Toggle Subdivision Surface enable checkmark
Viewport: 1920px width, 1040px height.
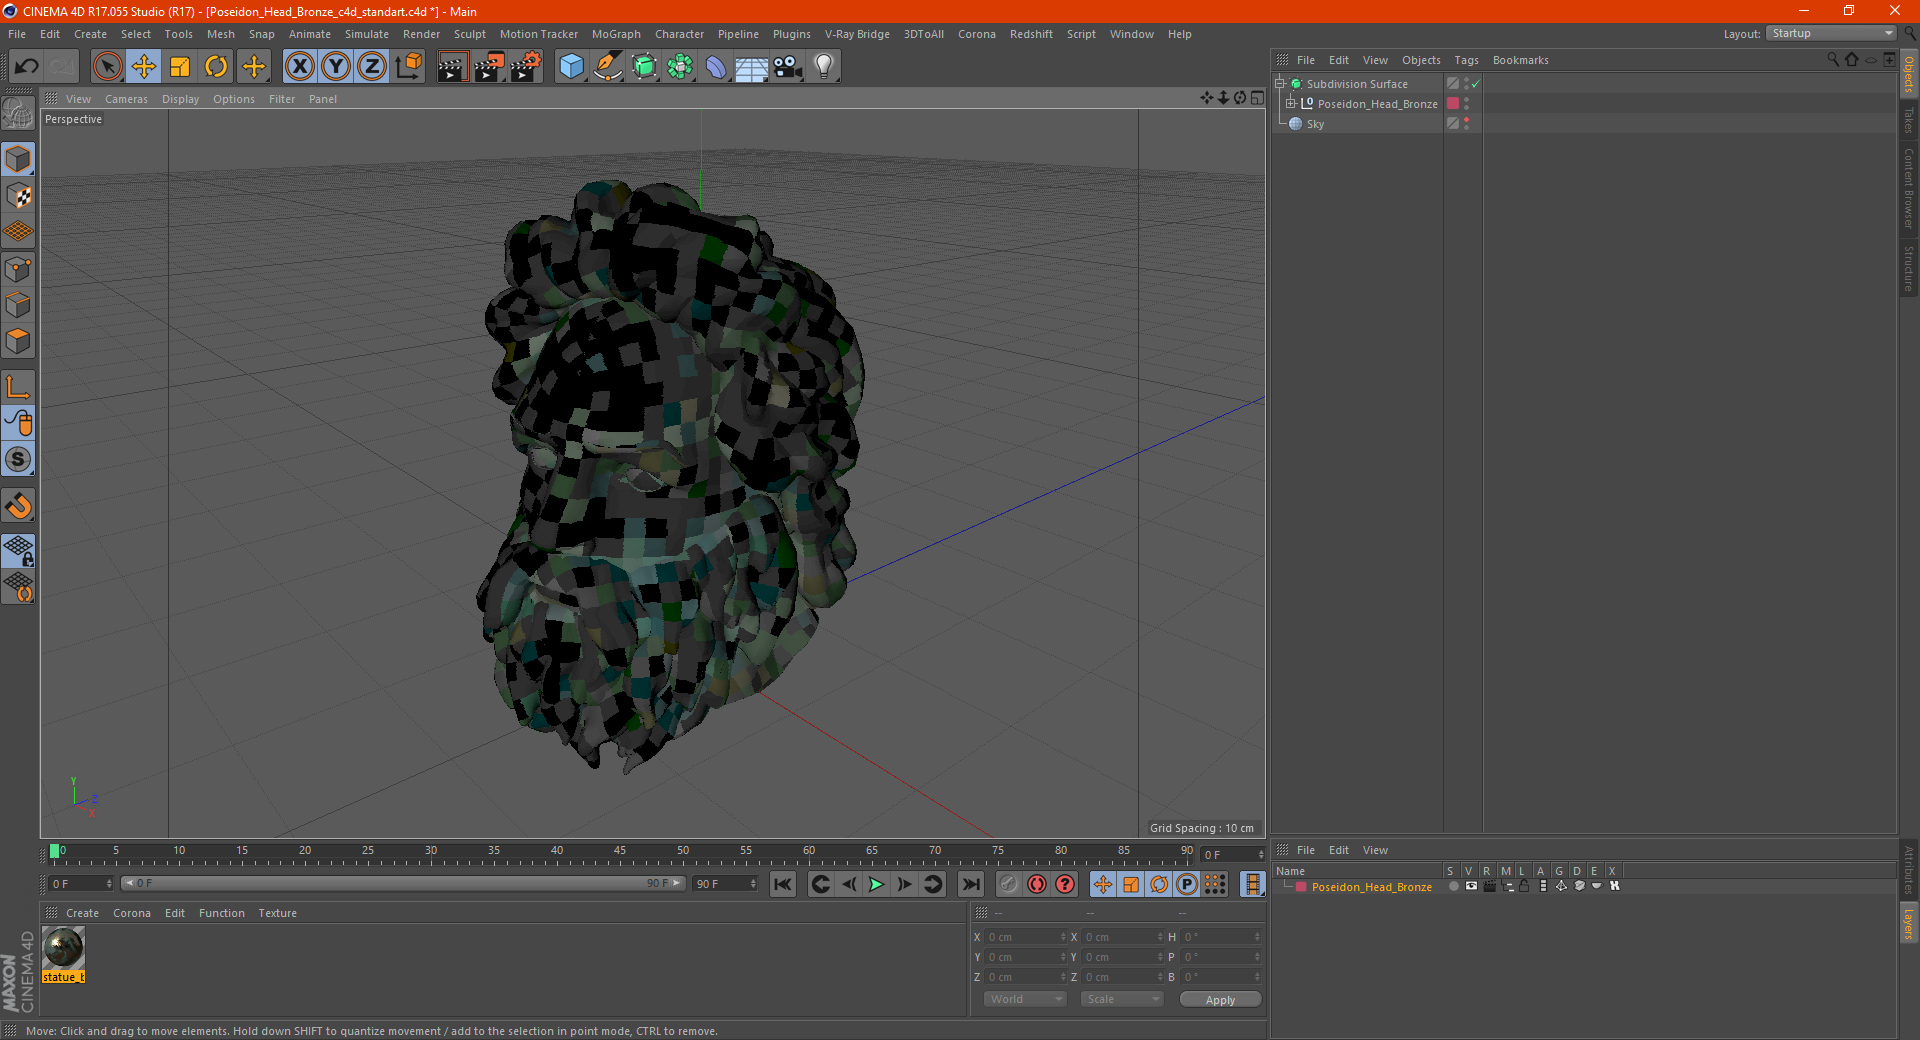pyautogui.click(x=1475, y=84)
